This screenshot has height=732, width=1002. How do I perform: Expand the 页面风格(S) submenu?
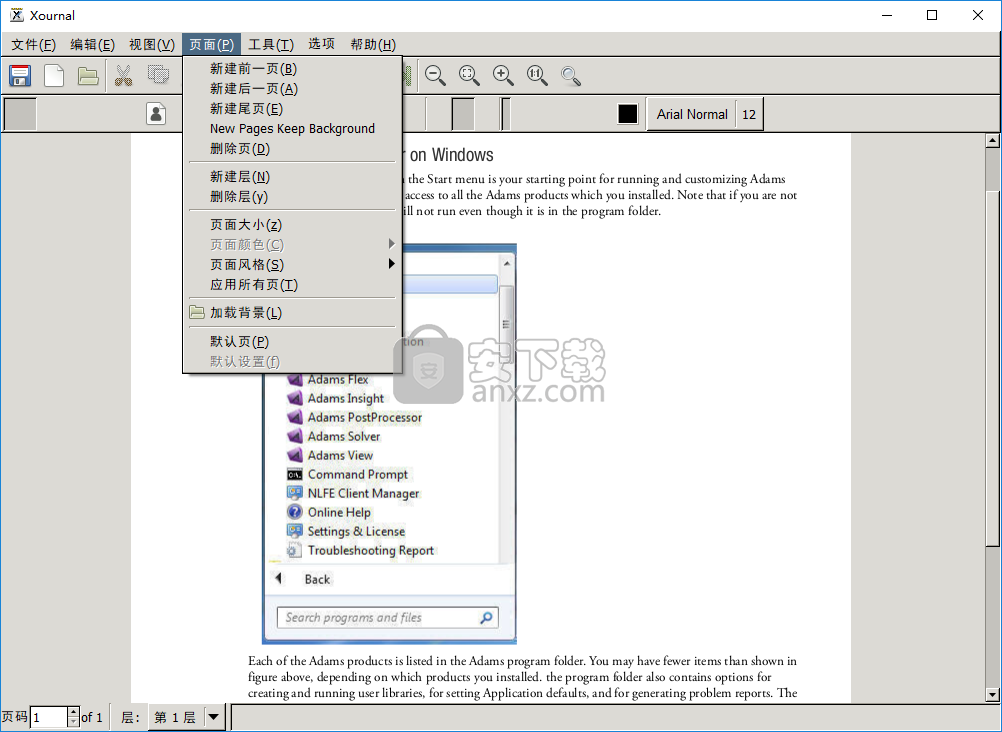click(x=293, y=264)
